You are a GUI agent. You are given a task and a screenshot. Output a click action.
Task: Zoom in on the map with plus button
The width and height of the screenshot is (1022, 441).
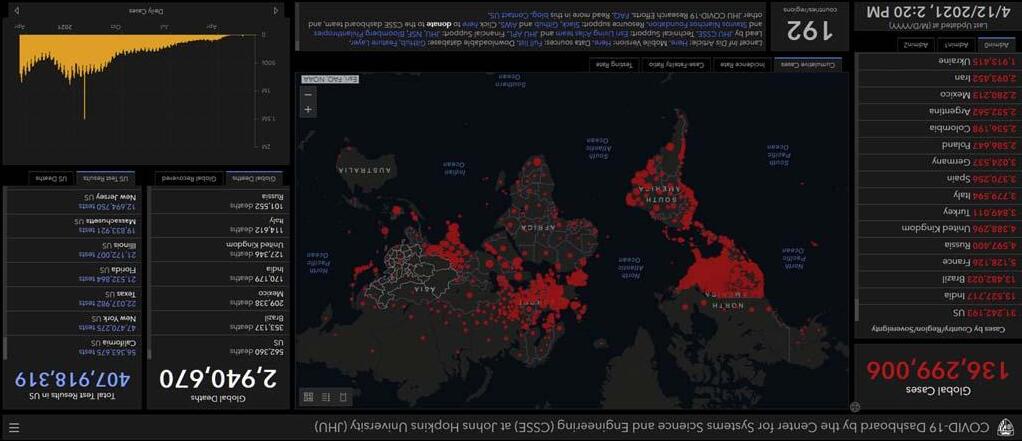tap(308, 110)
